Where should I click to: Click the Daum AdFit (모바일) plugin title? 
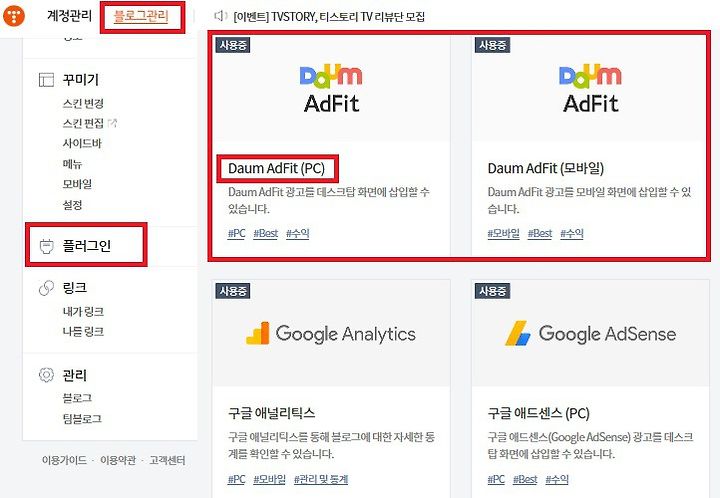click(546, 168)
